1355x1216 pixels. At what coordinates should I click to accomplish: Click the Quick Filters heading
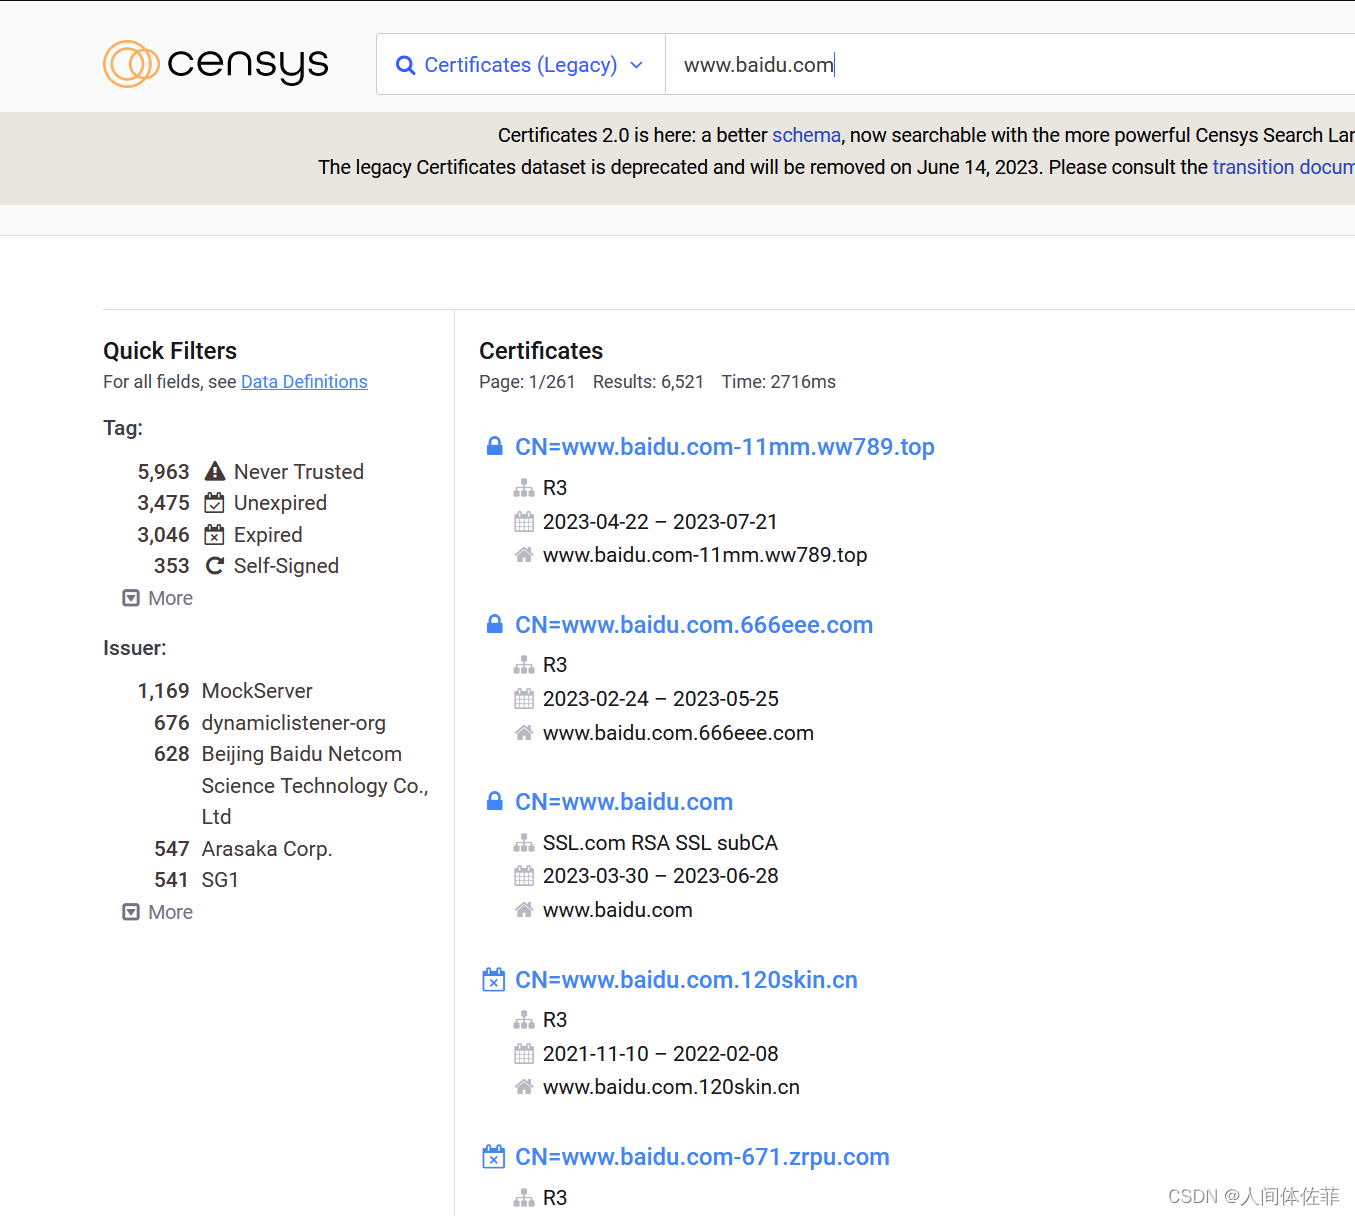[170, 351]
